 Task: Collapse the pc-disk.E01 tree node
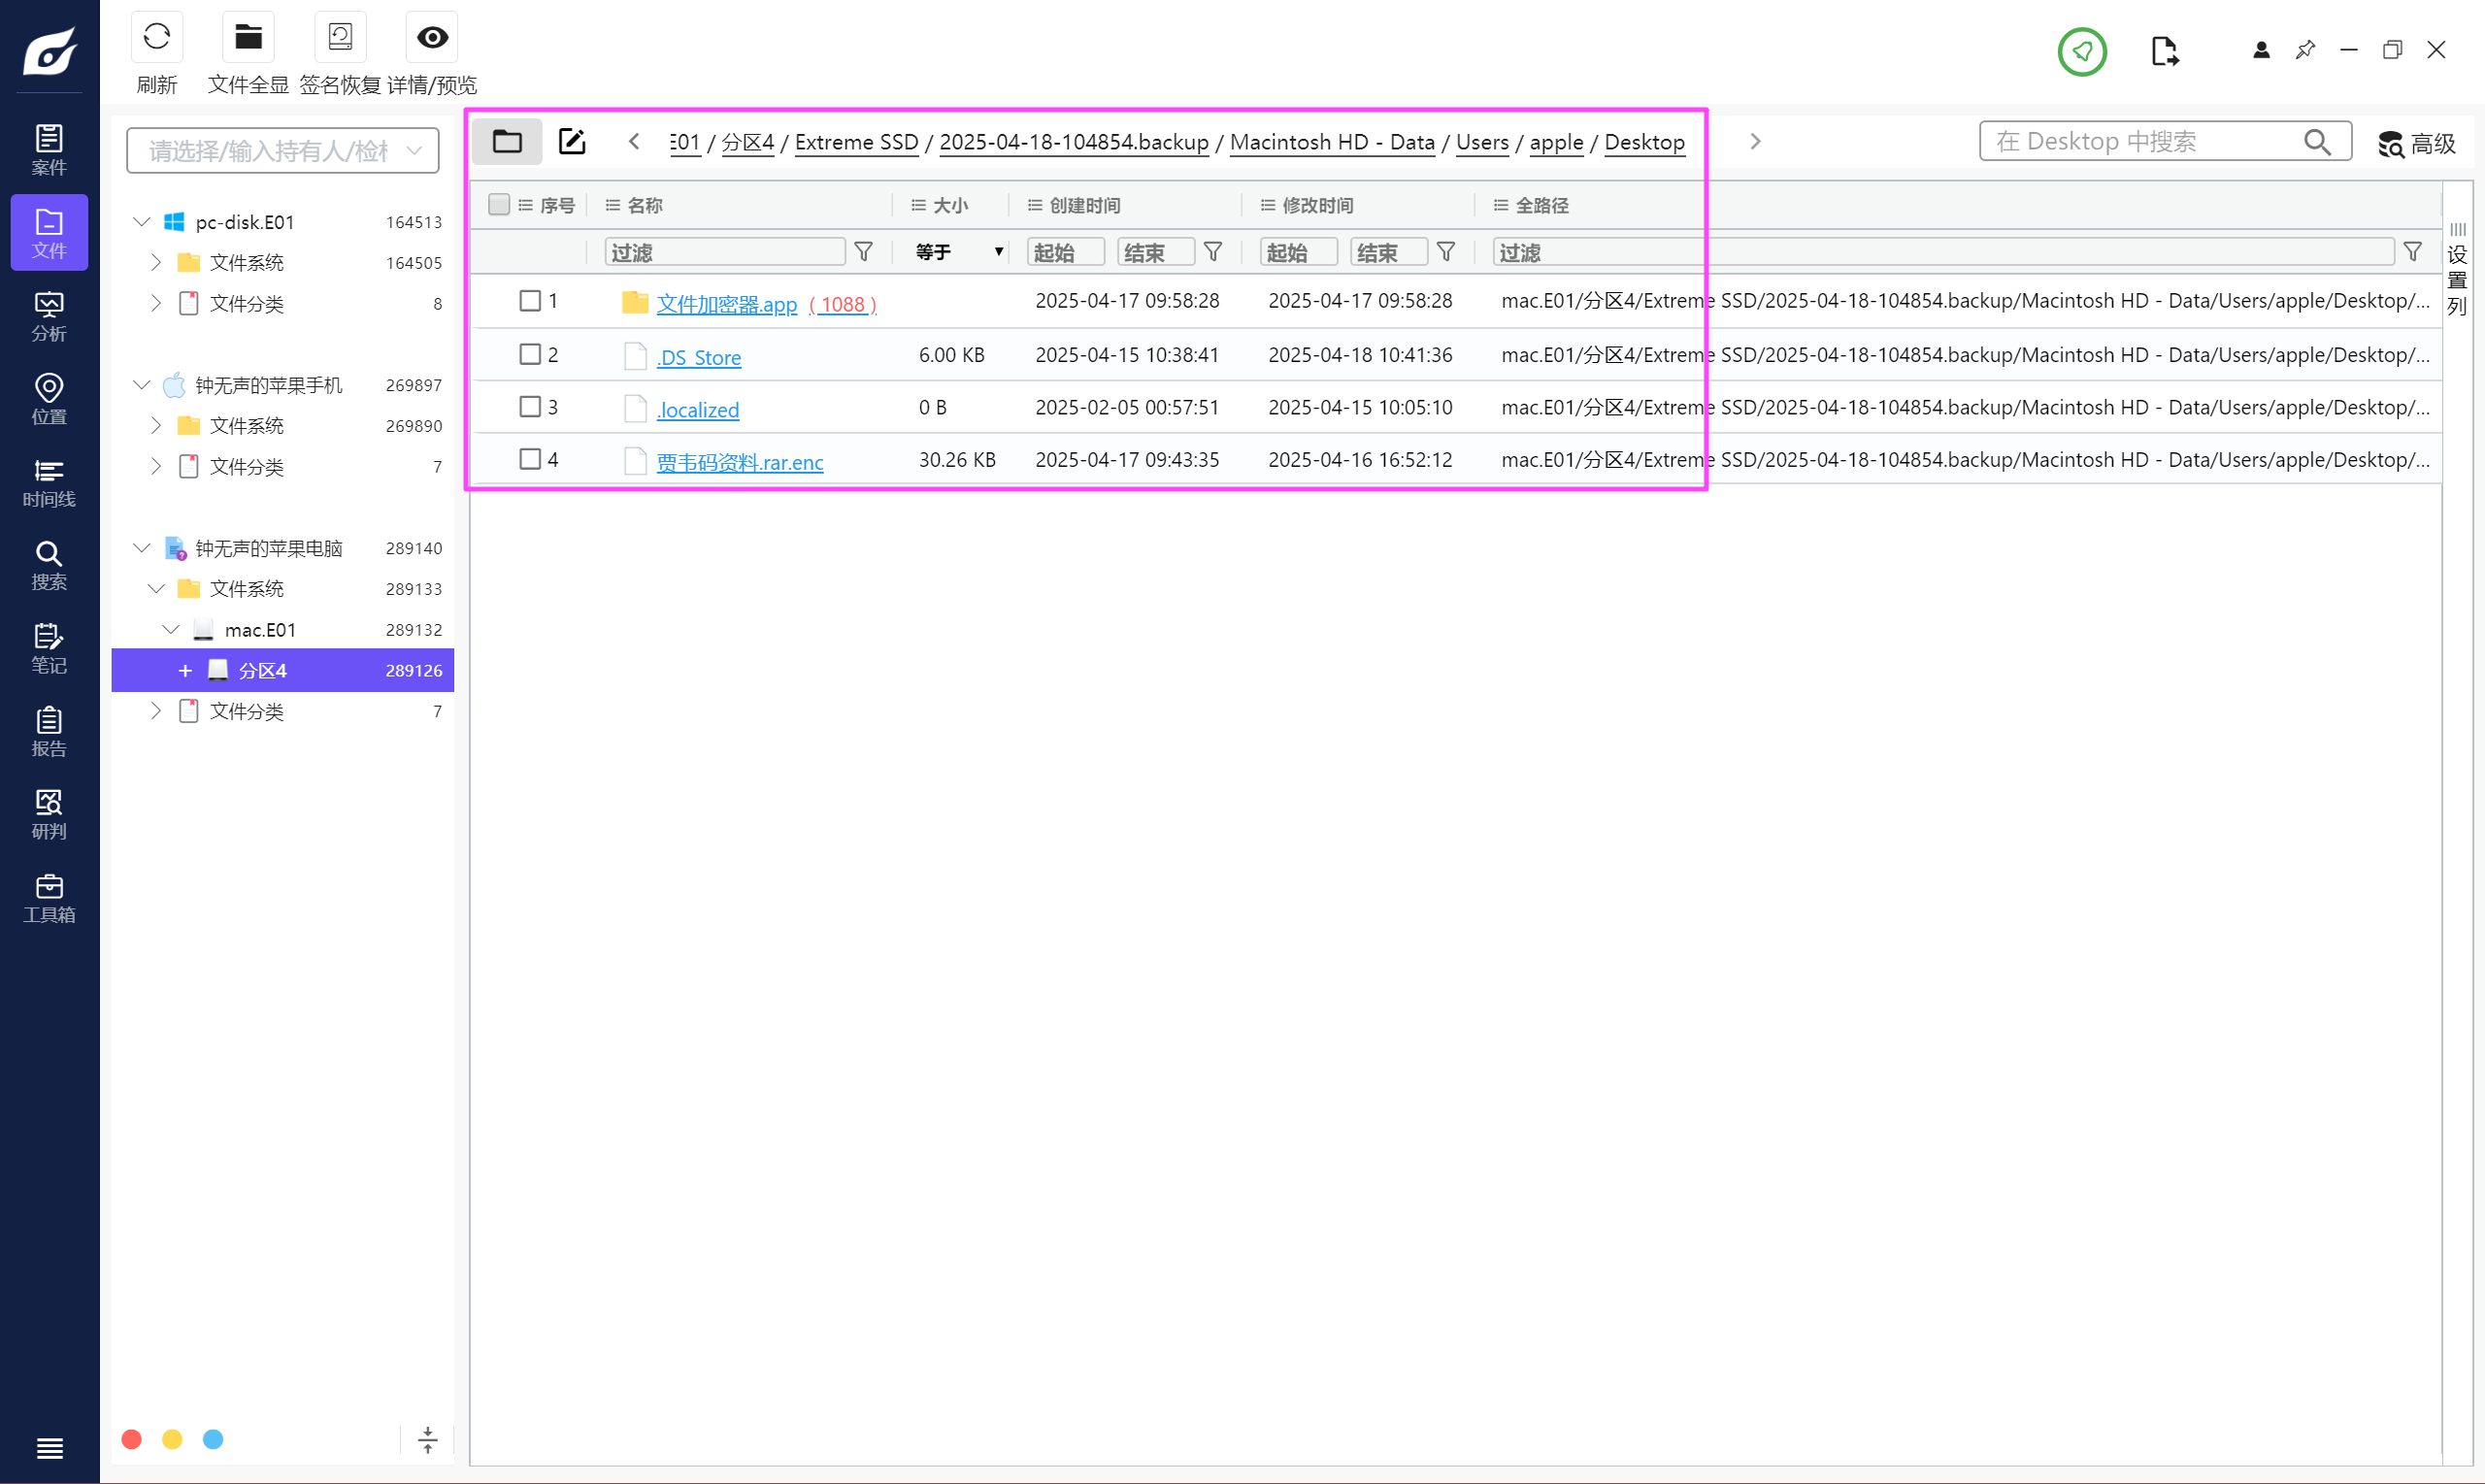point(142,221)
